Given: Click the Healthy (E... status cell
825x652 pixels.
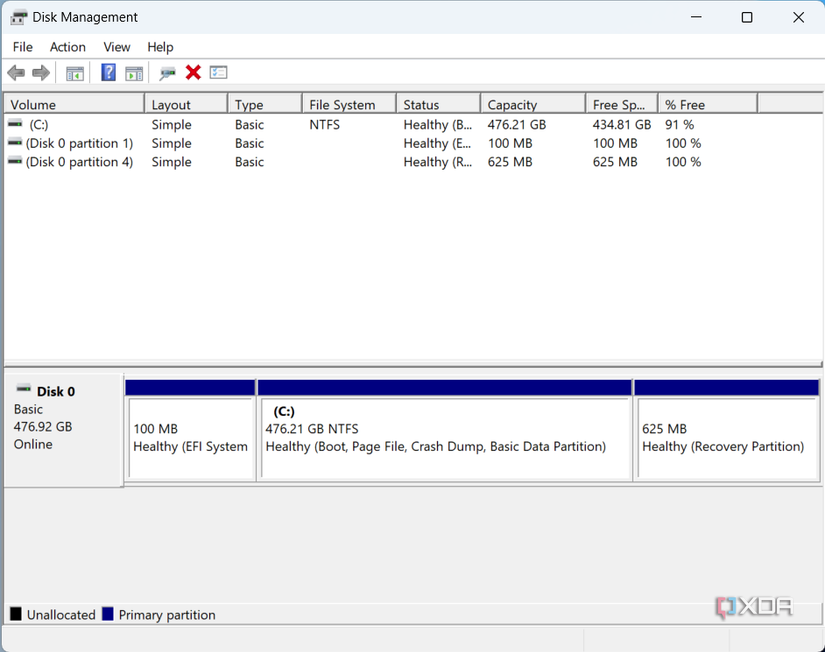Looking at the screenshot, I should pyautogui.click(x=437, y=143).
